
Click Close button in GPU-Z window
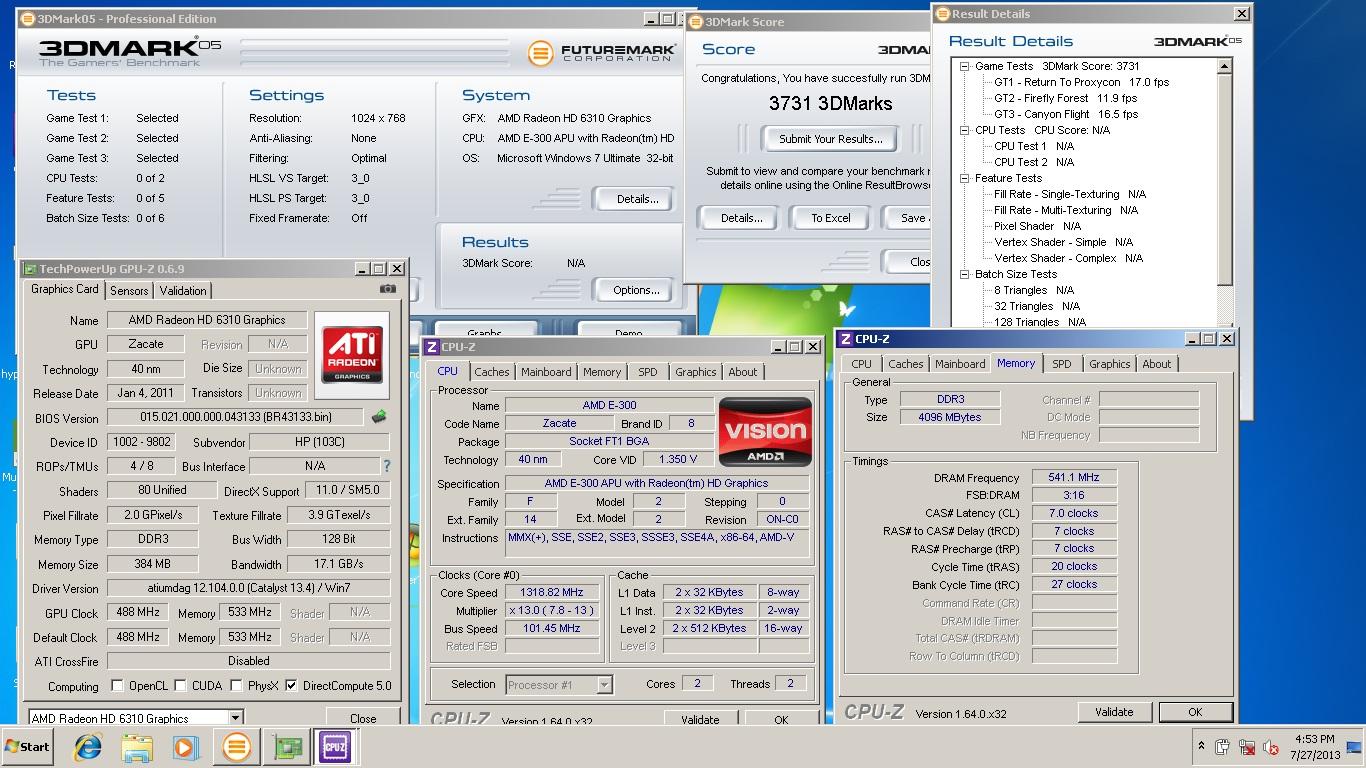pos(363,718)
